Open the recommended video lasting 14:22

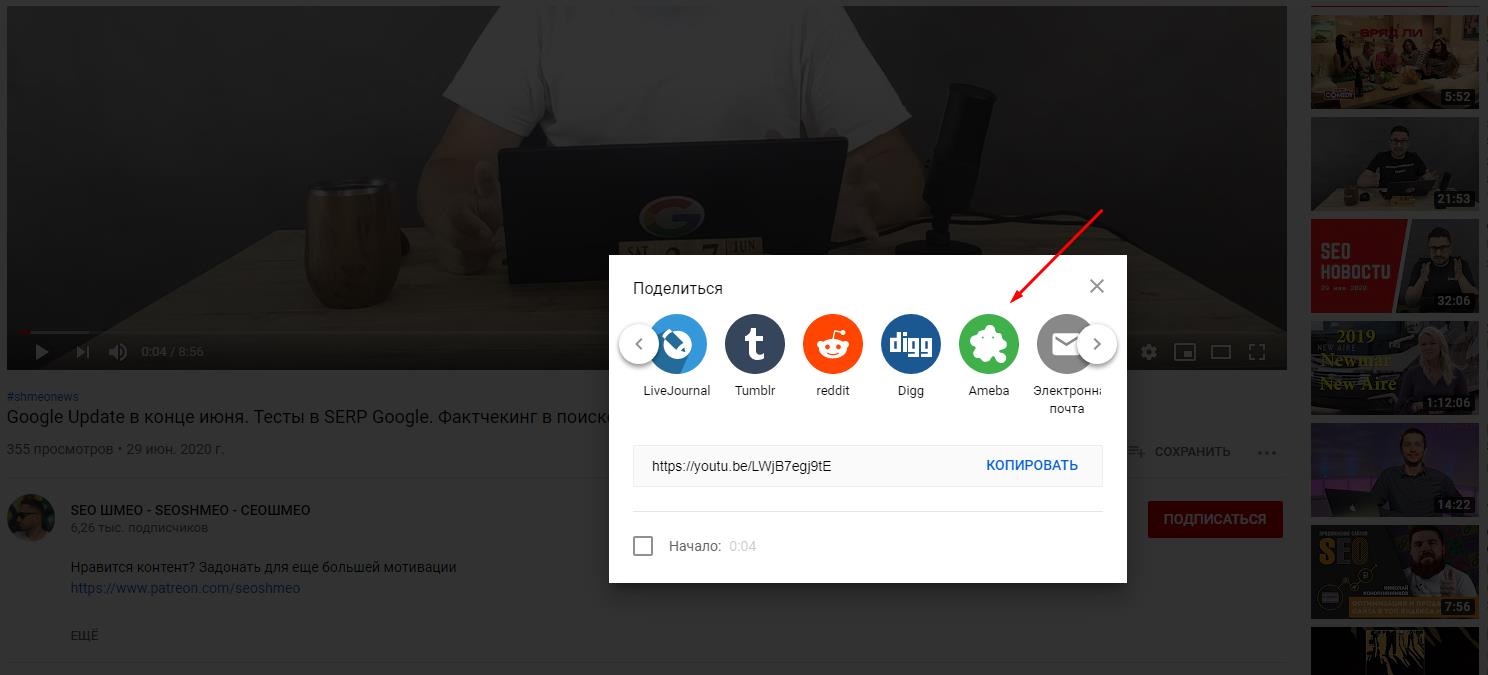pos(1394,470)
